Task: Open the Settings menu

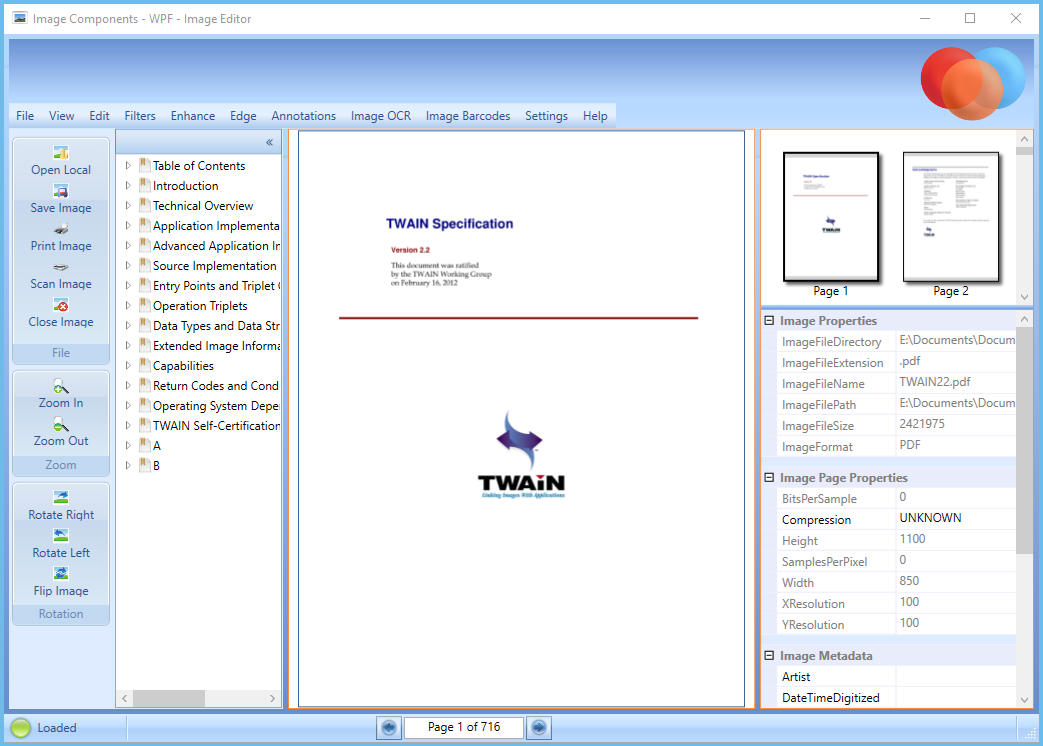Action: coord(546,116)
